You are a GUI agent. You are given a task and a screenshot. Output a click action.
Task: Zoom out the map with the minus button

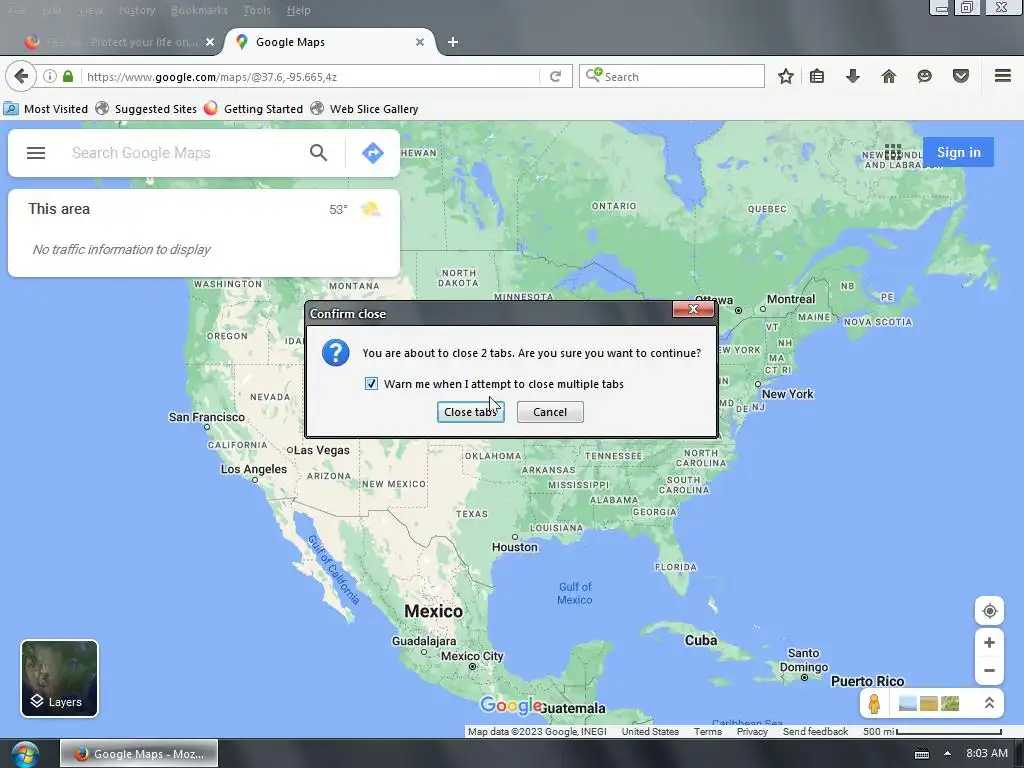pos(989,671)
